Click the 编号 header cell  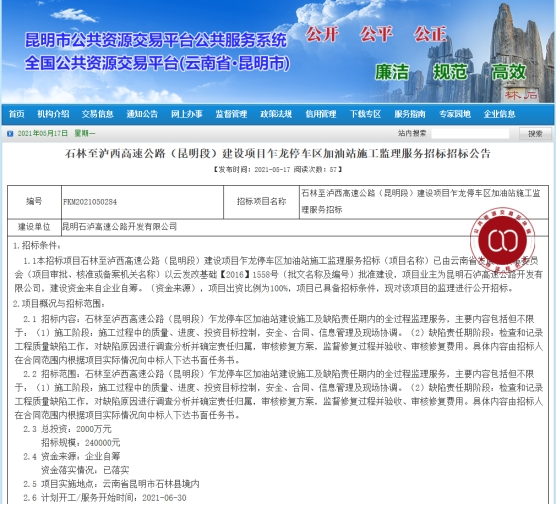click(34, 201)
